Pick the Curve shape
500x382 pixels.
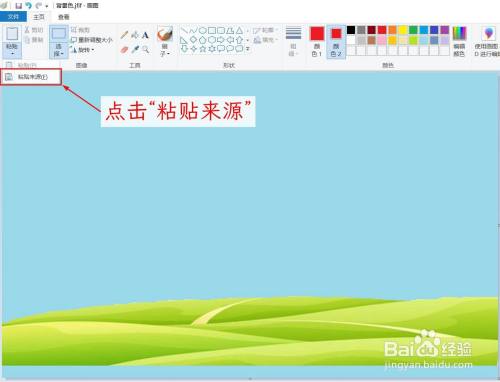point(193,31)
